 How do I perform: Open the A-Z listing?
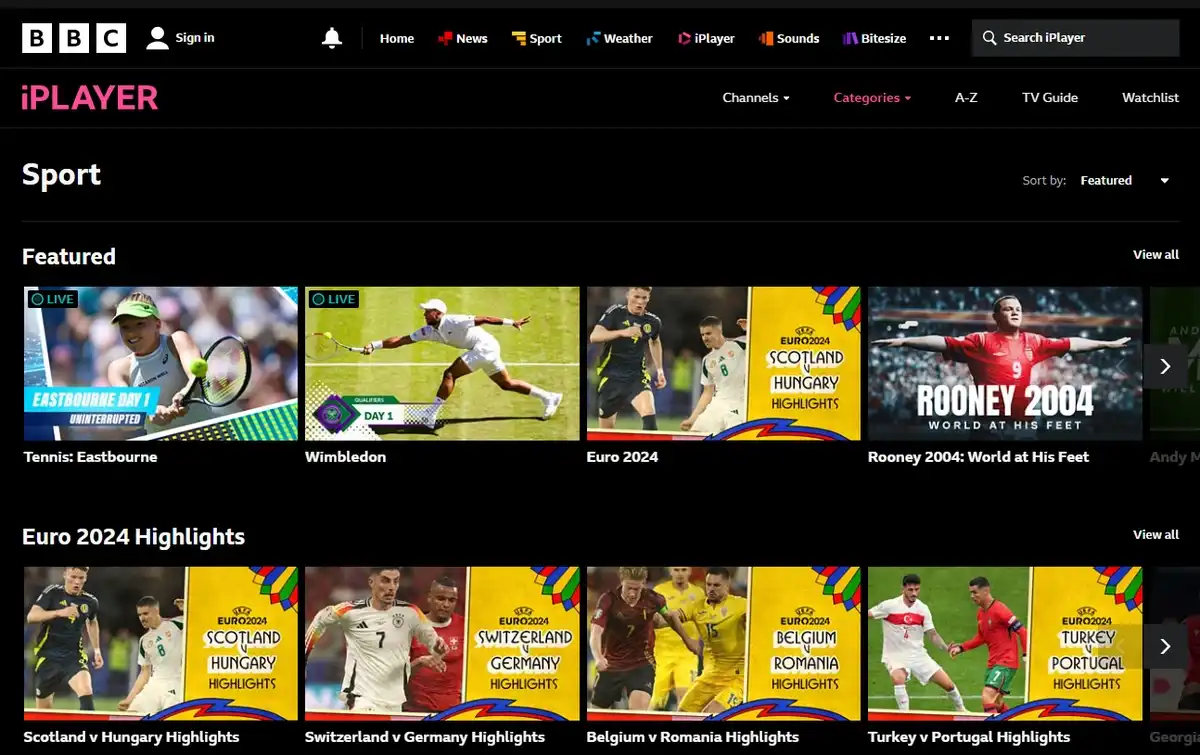(966, 97)
